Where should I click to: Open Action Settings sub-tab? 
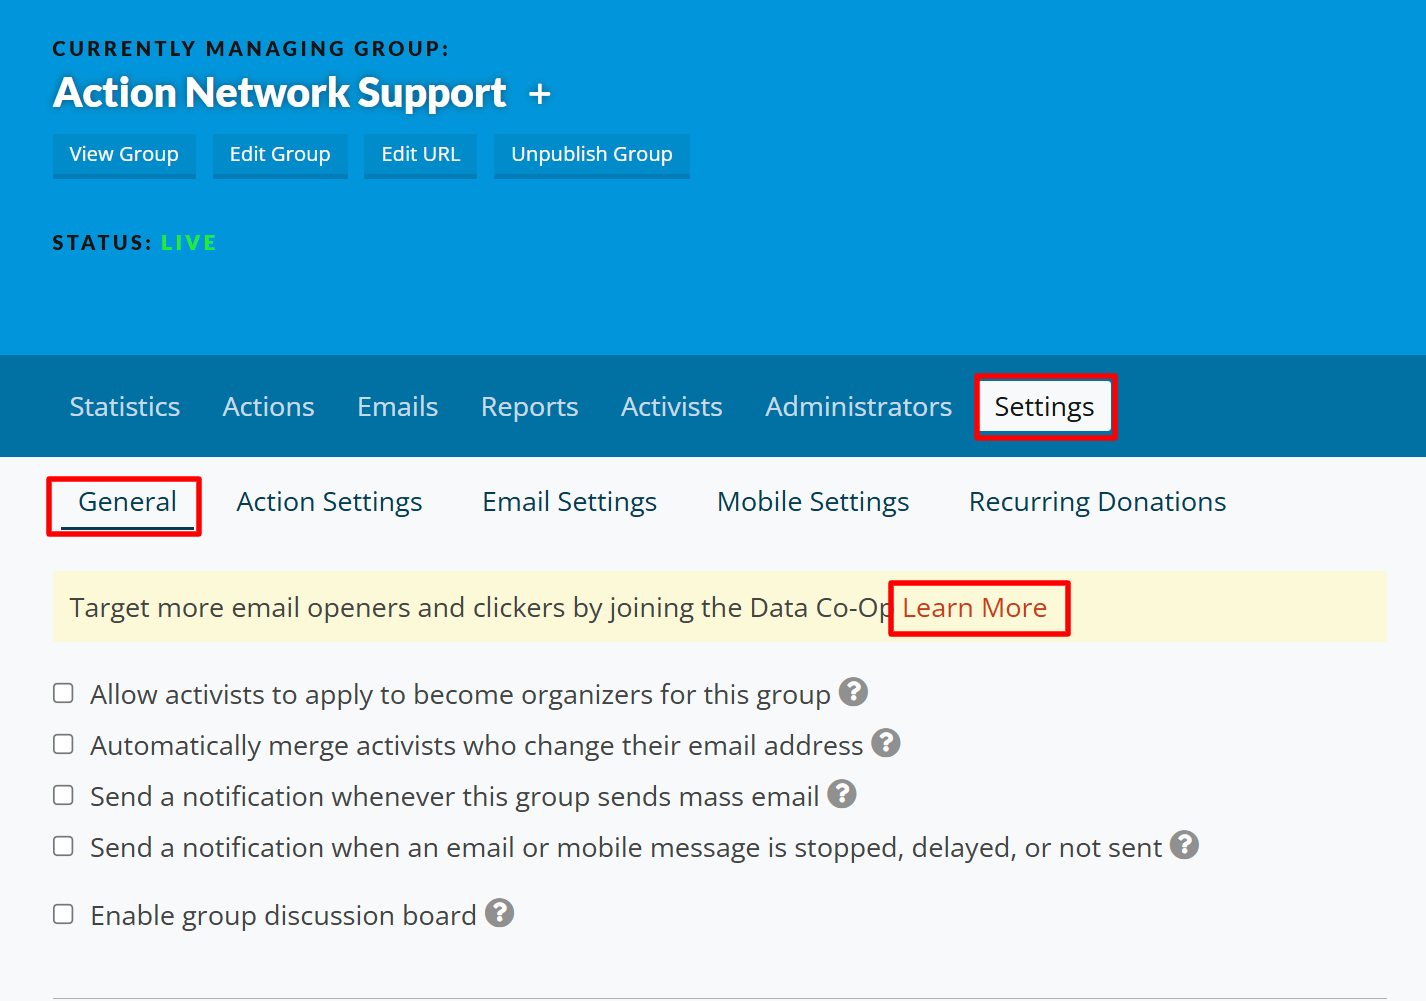pyautogui.click(x=330, y=502)
